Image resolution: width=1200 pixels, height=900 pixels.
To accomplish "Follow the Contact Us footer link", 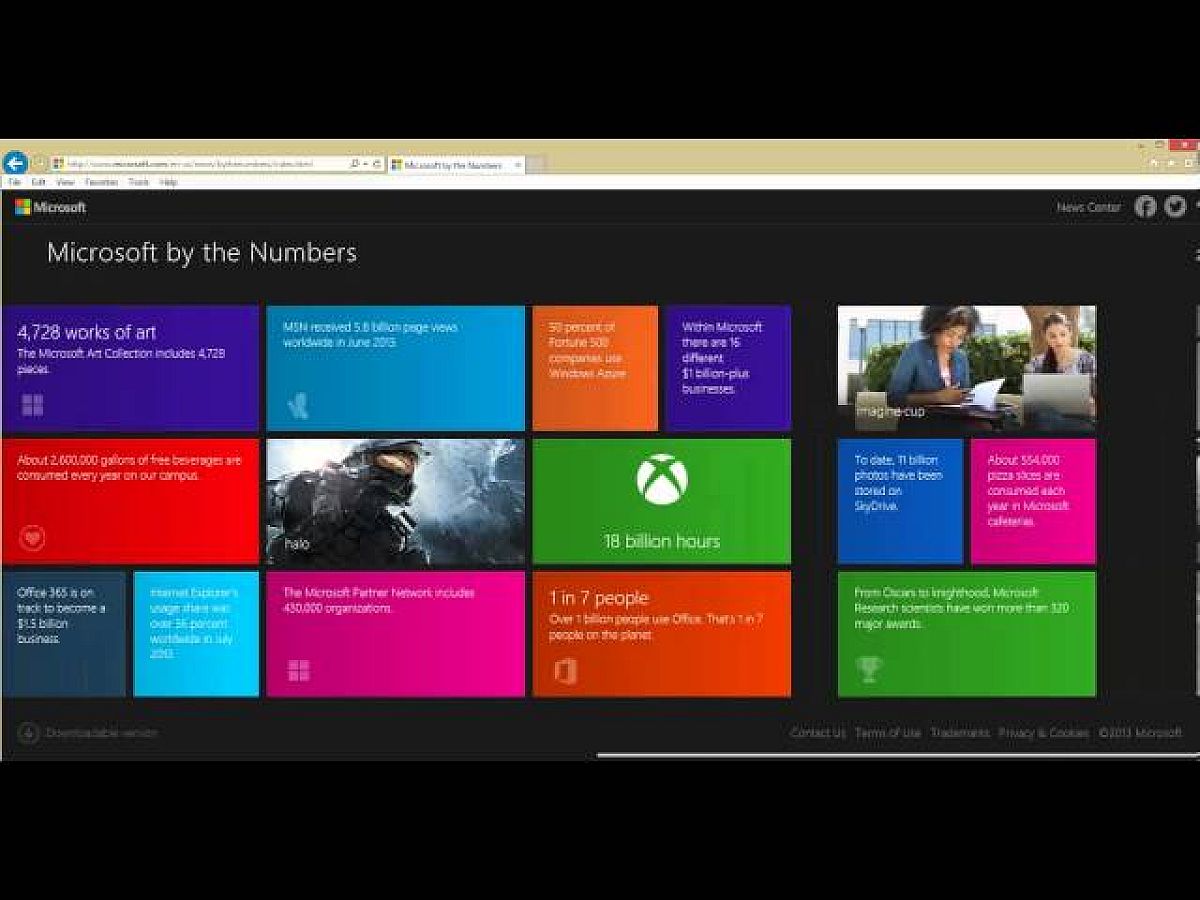I will [817, 733].
